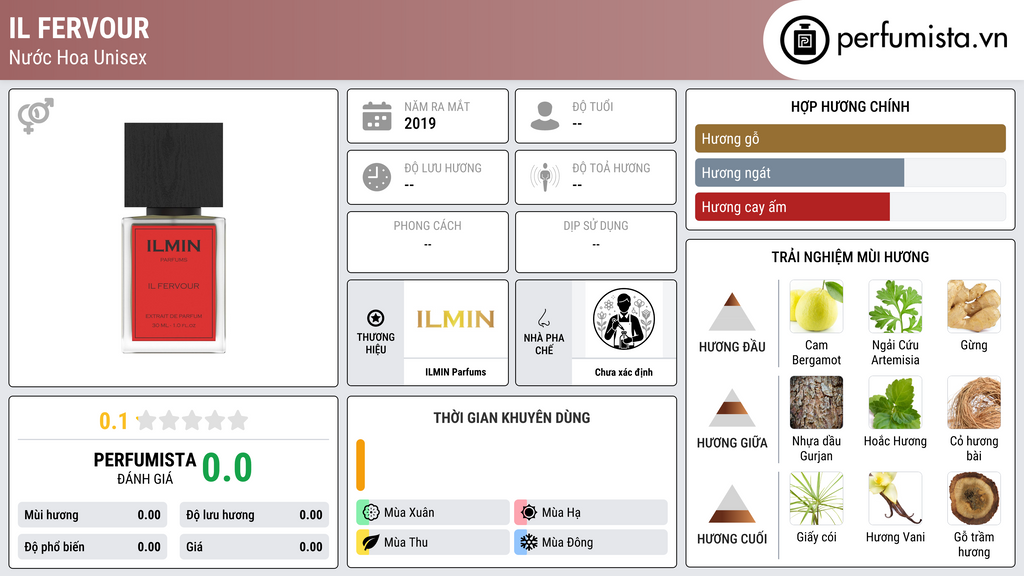
Task: Open the Cam Bergamot note image
Action: (816, 306)
